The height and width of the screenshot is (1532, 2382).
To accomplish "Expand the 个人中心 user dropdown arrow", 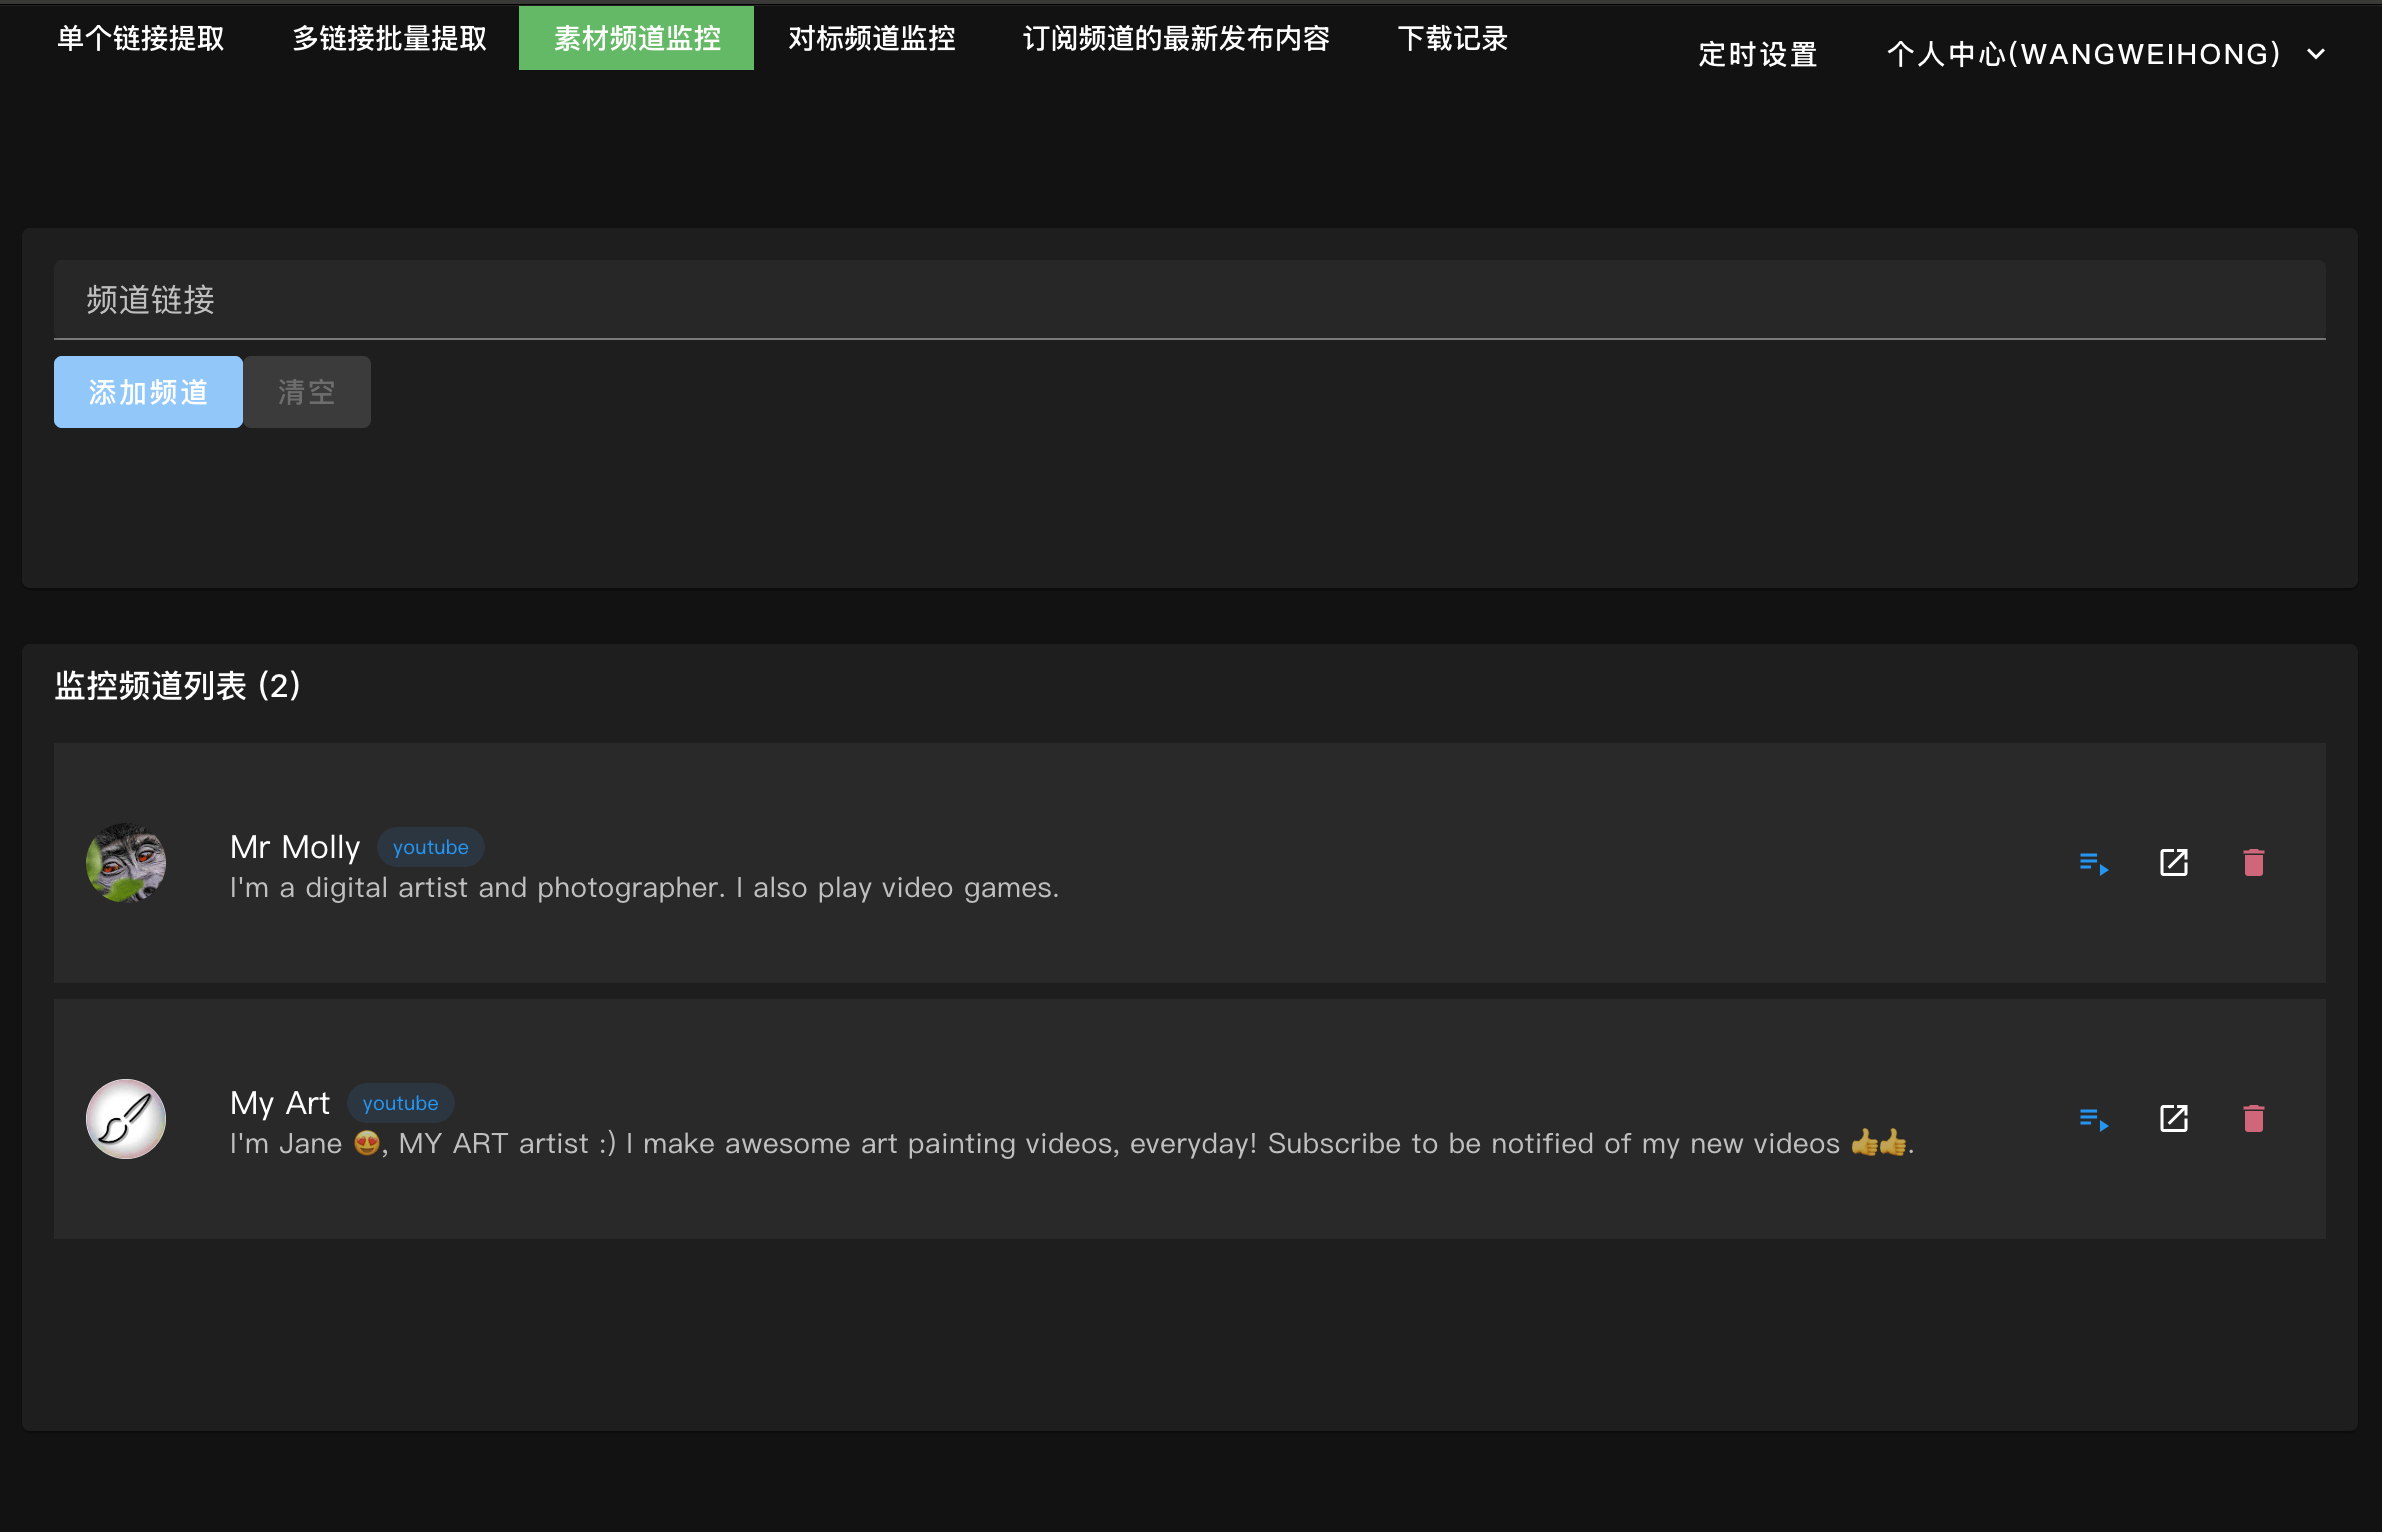I will point(2316,54).
